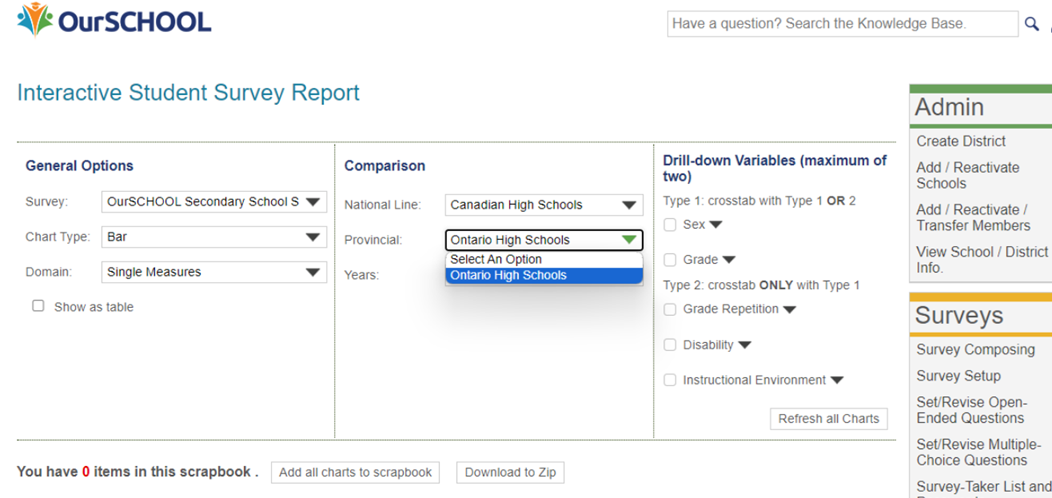
Task: Open the National Line dropdown
Action: coord(544,205)
